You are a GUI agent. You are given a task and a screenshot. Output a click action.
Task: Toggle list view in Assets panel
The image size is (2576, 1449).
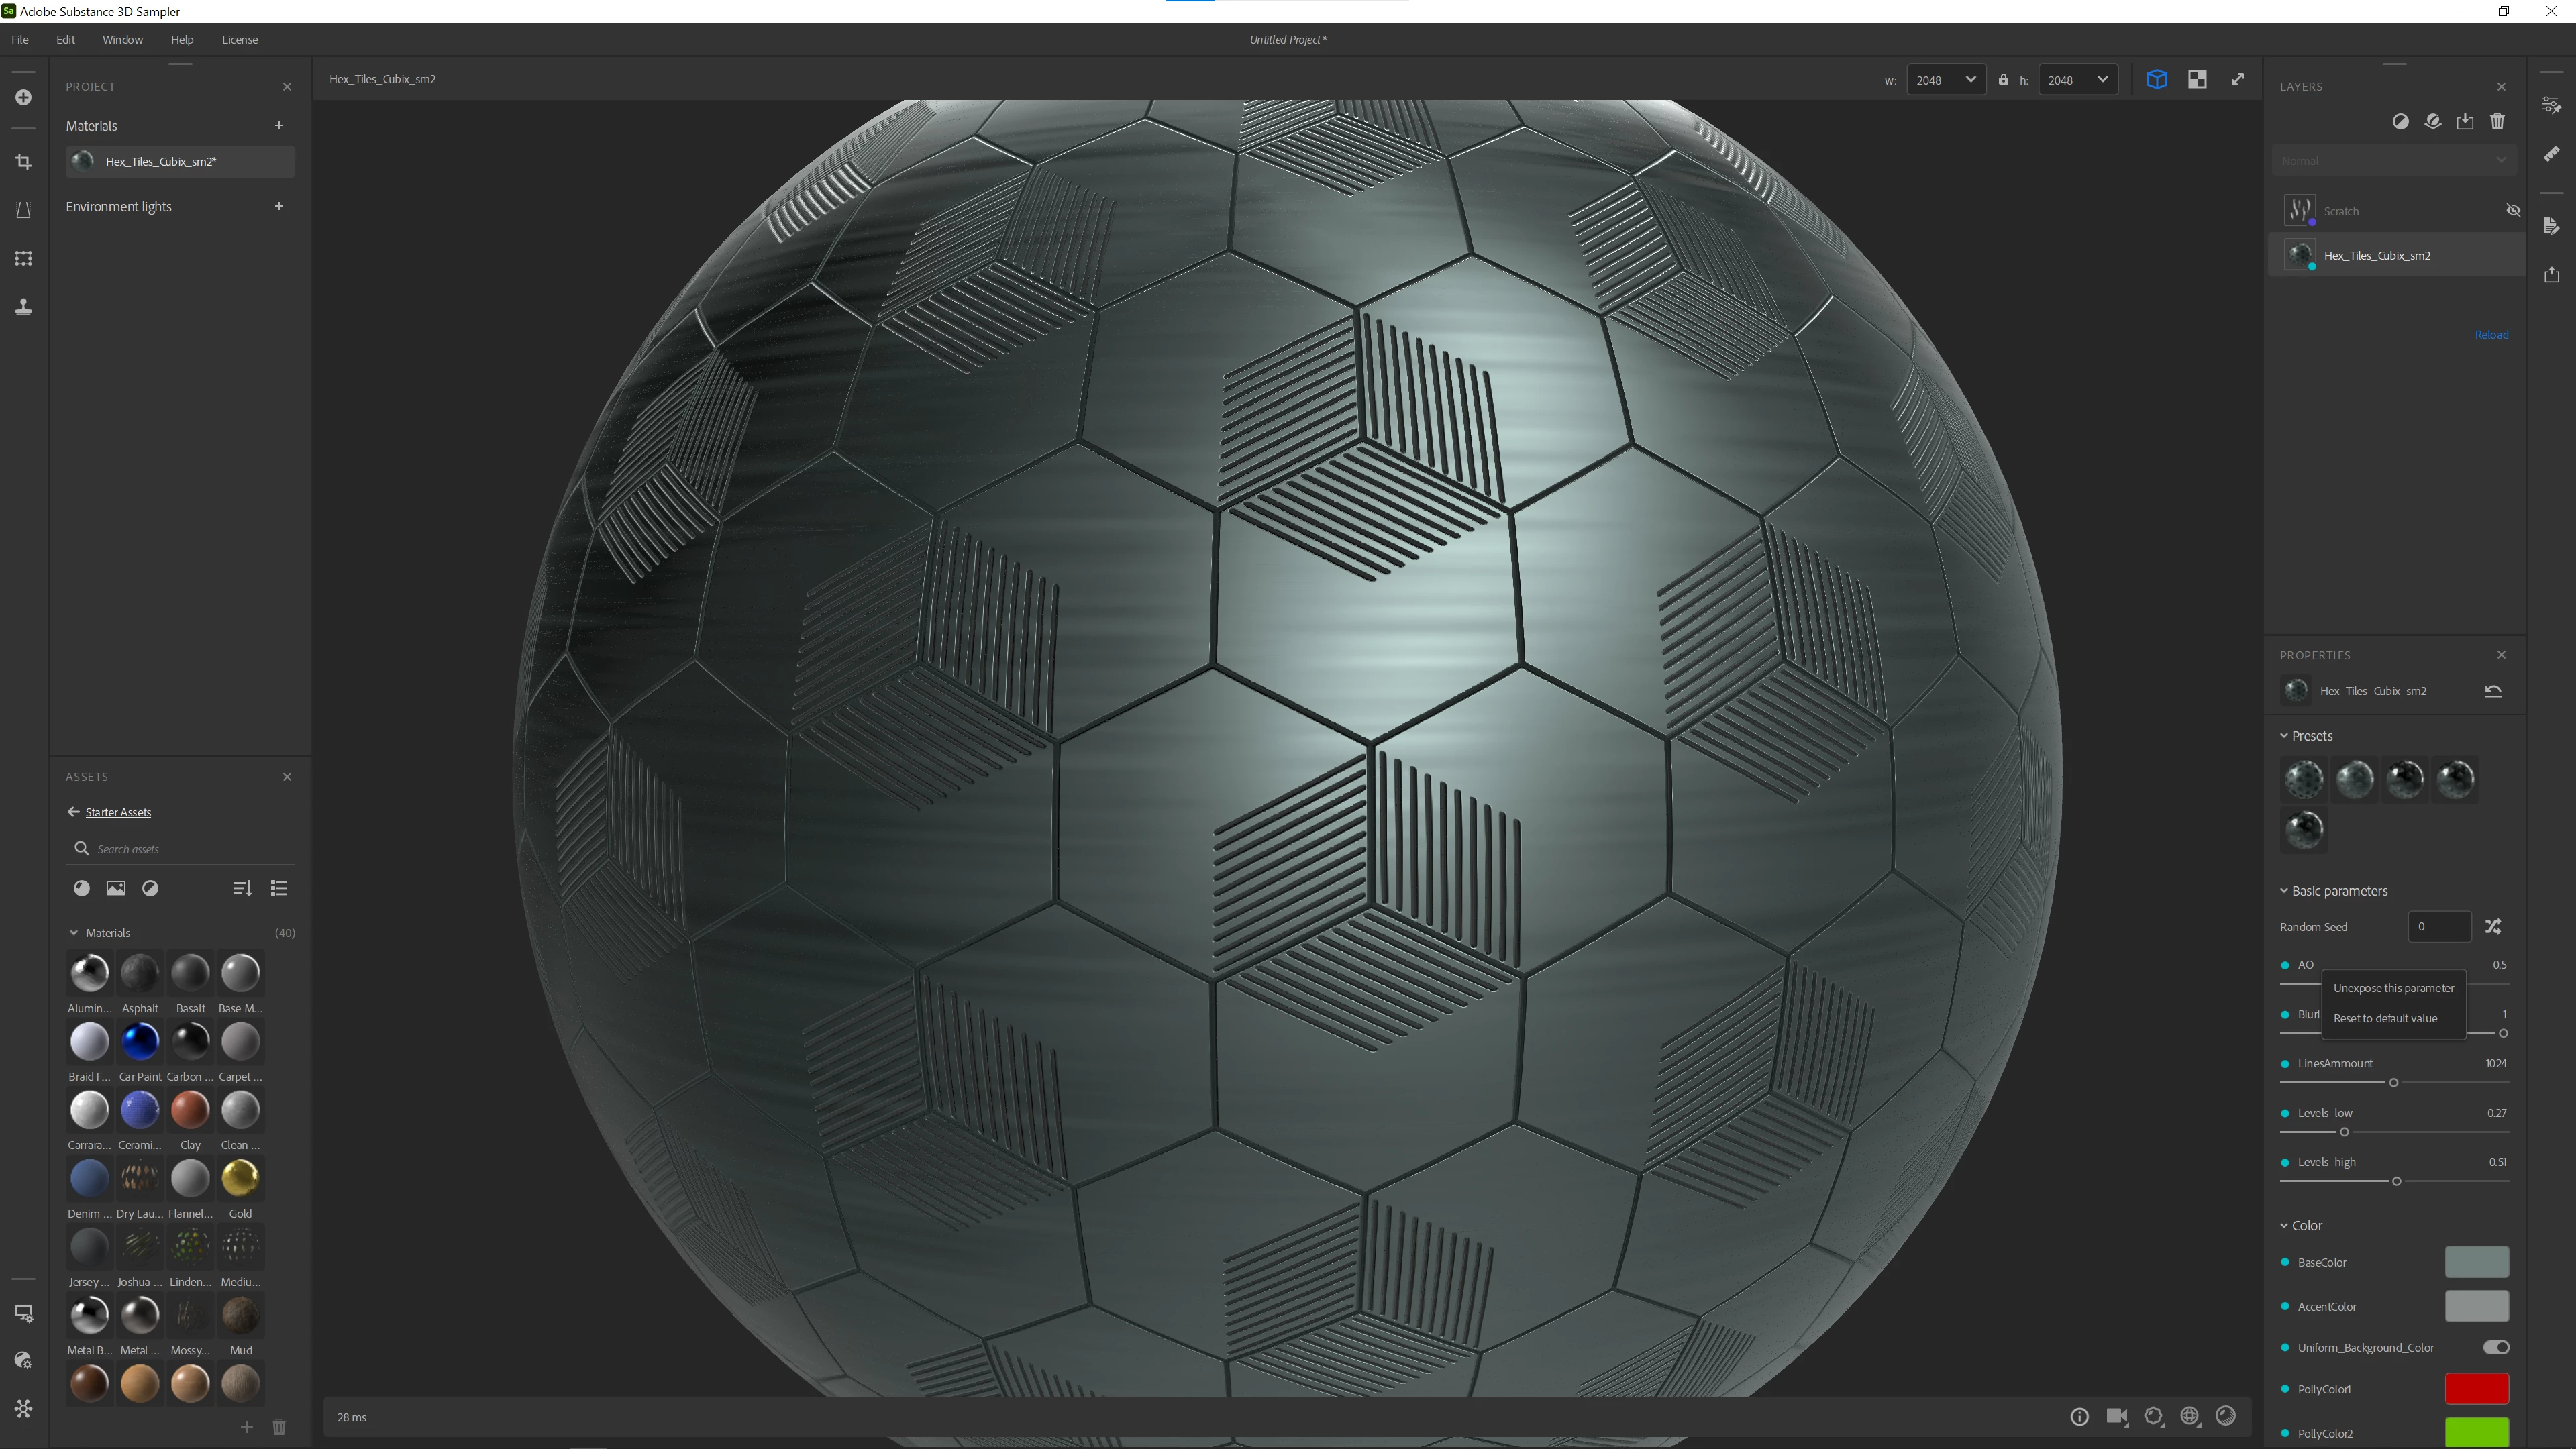tap(279, 888)
